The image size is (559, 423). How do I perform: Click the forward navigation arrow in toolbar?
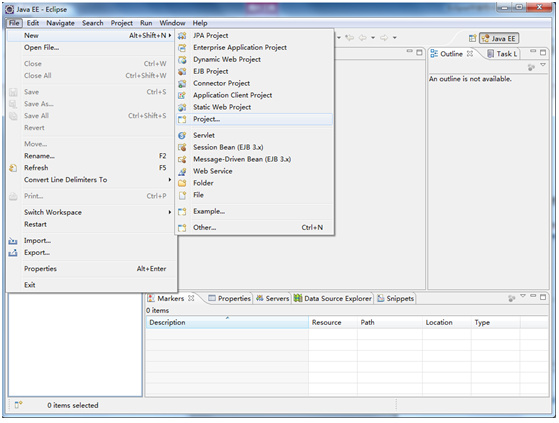pos(384,37)
